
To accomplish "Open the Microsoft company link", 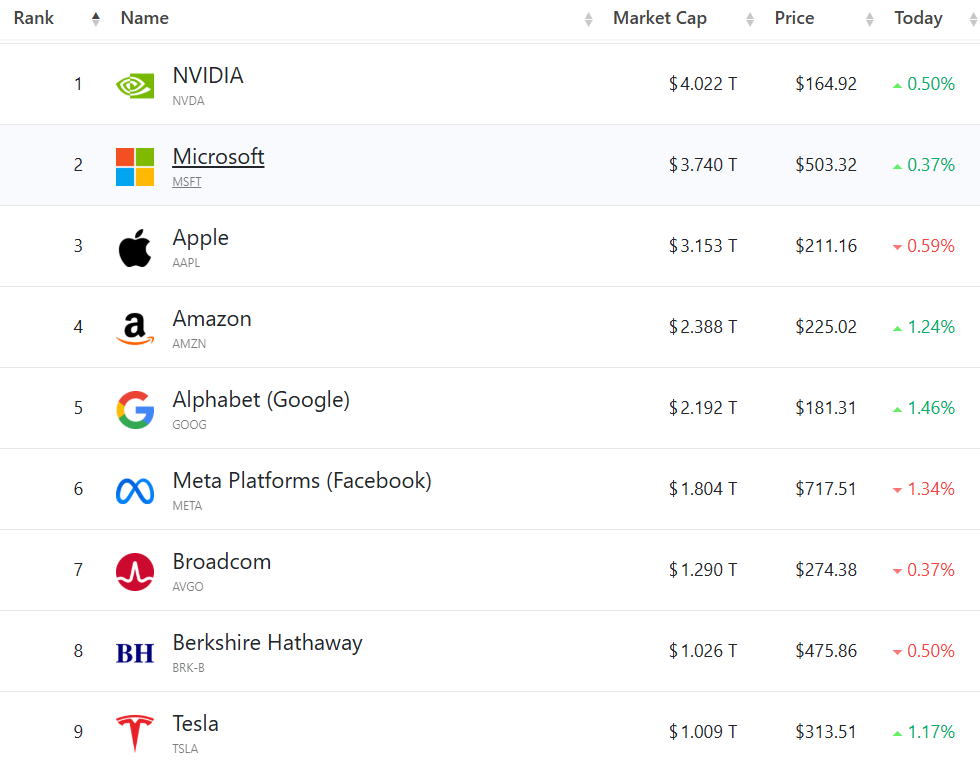I will [218, 157].
